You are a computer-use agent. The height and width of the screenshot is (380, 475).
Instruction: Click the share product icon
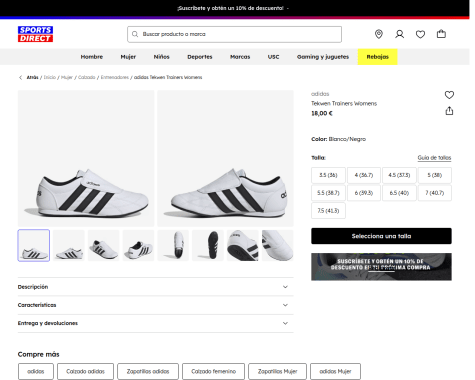coord(449,111)
